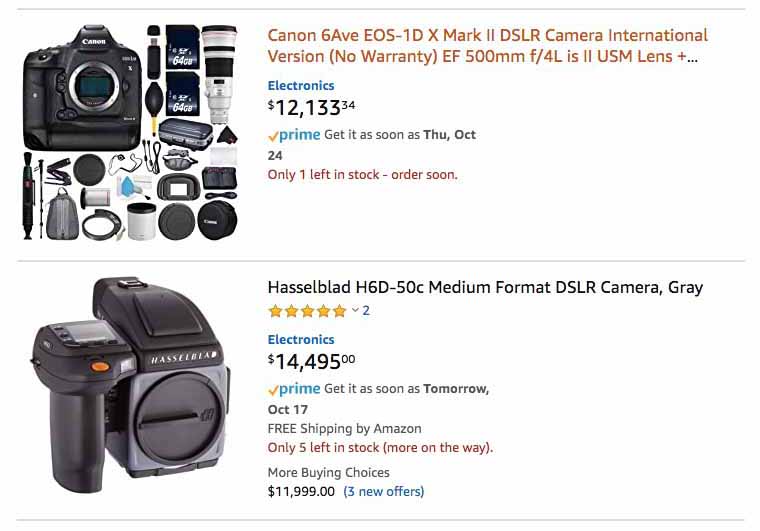Open the 3 new offers link

[384, 491]
